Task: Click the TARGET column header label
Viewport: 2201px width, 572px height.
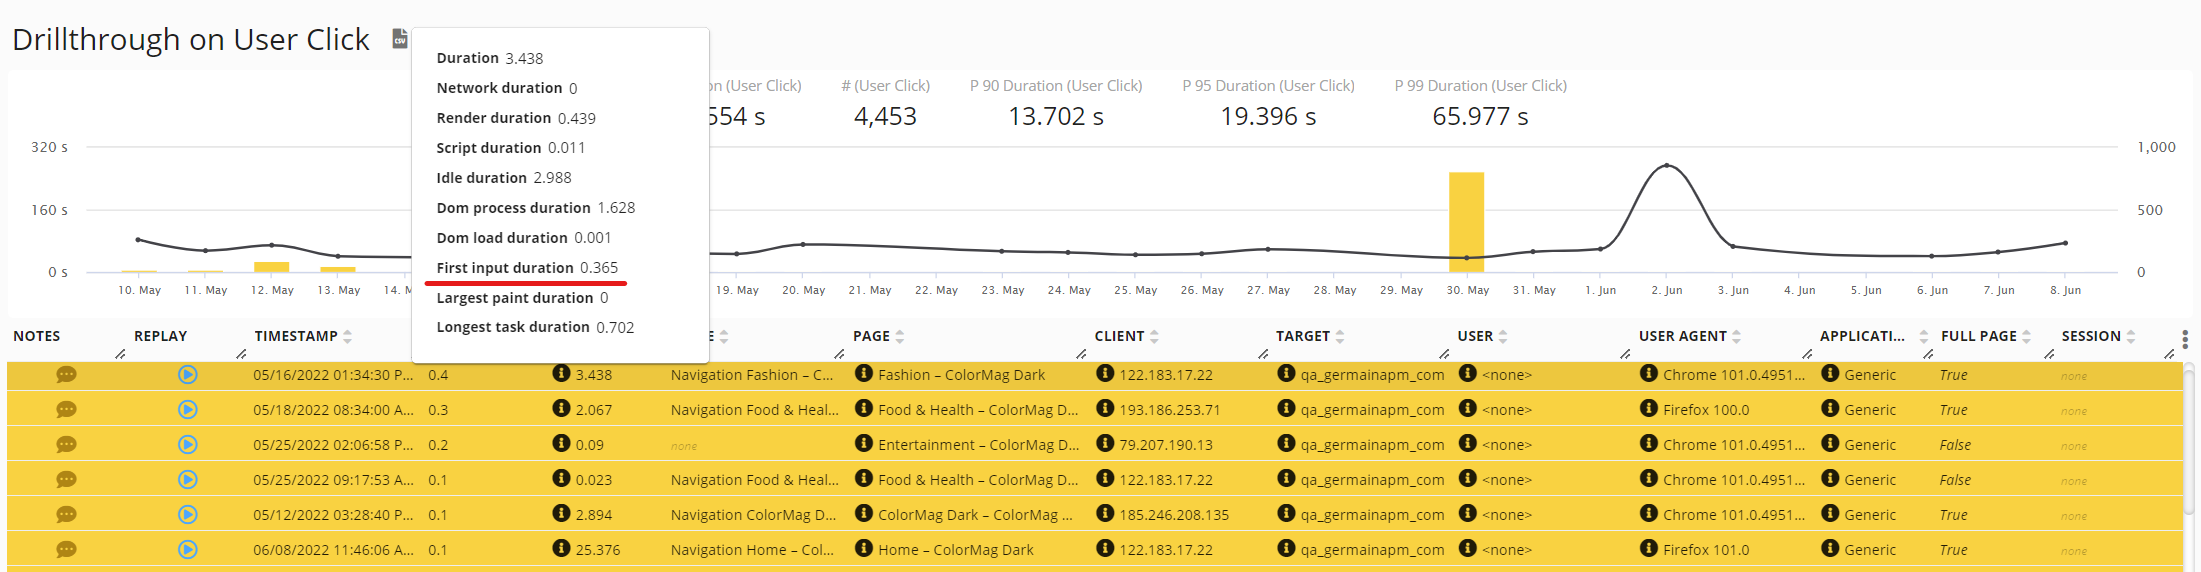Action: (1302, 337)
